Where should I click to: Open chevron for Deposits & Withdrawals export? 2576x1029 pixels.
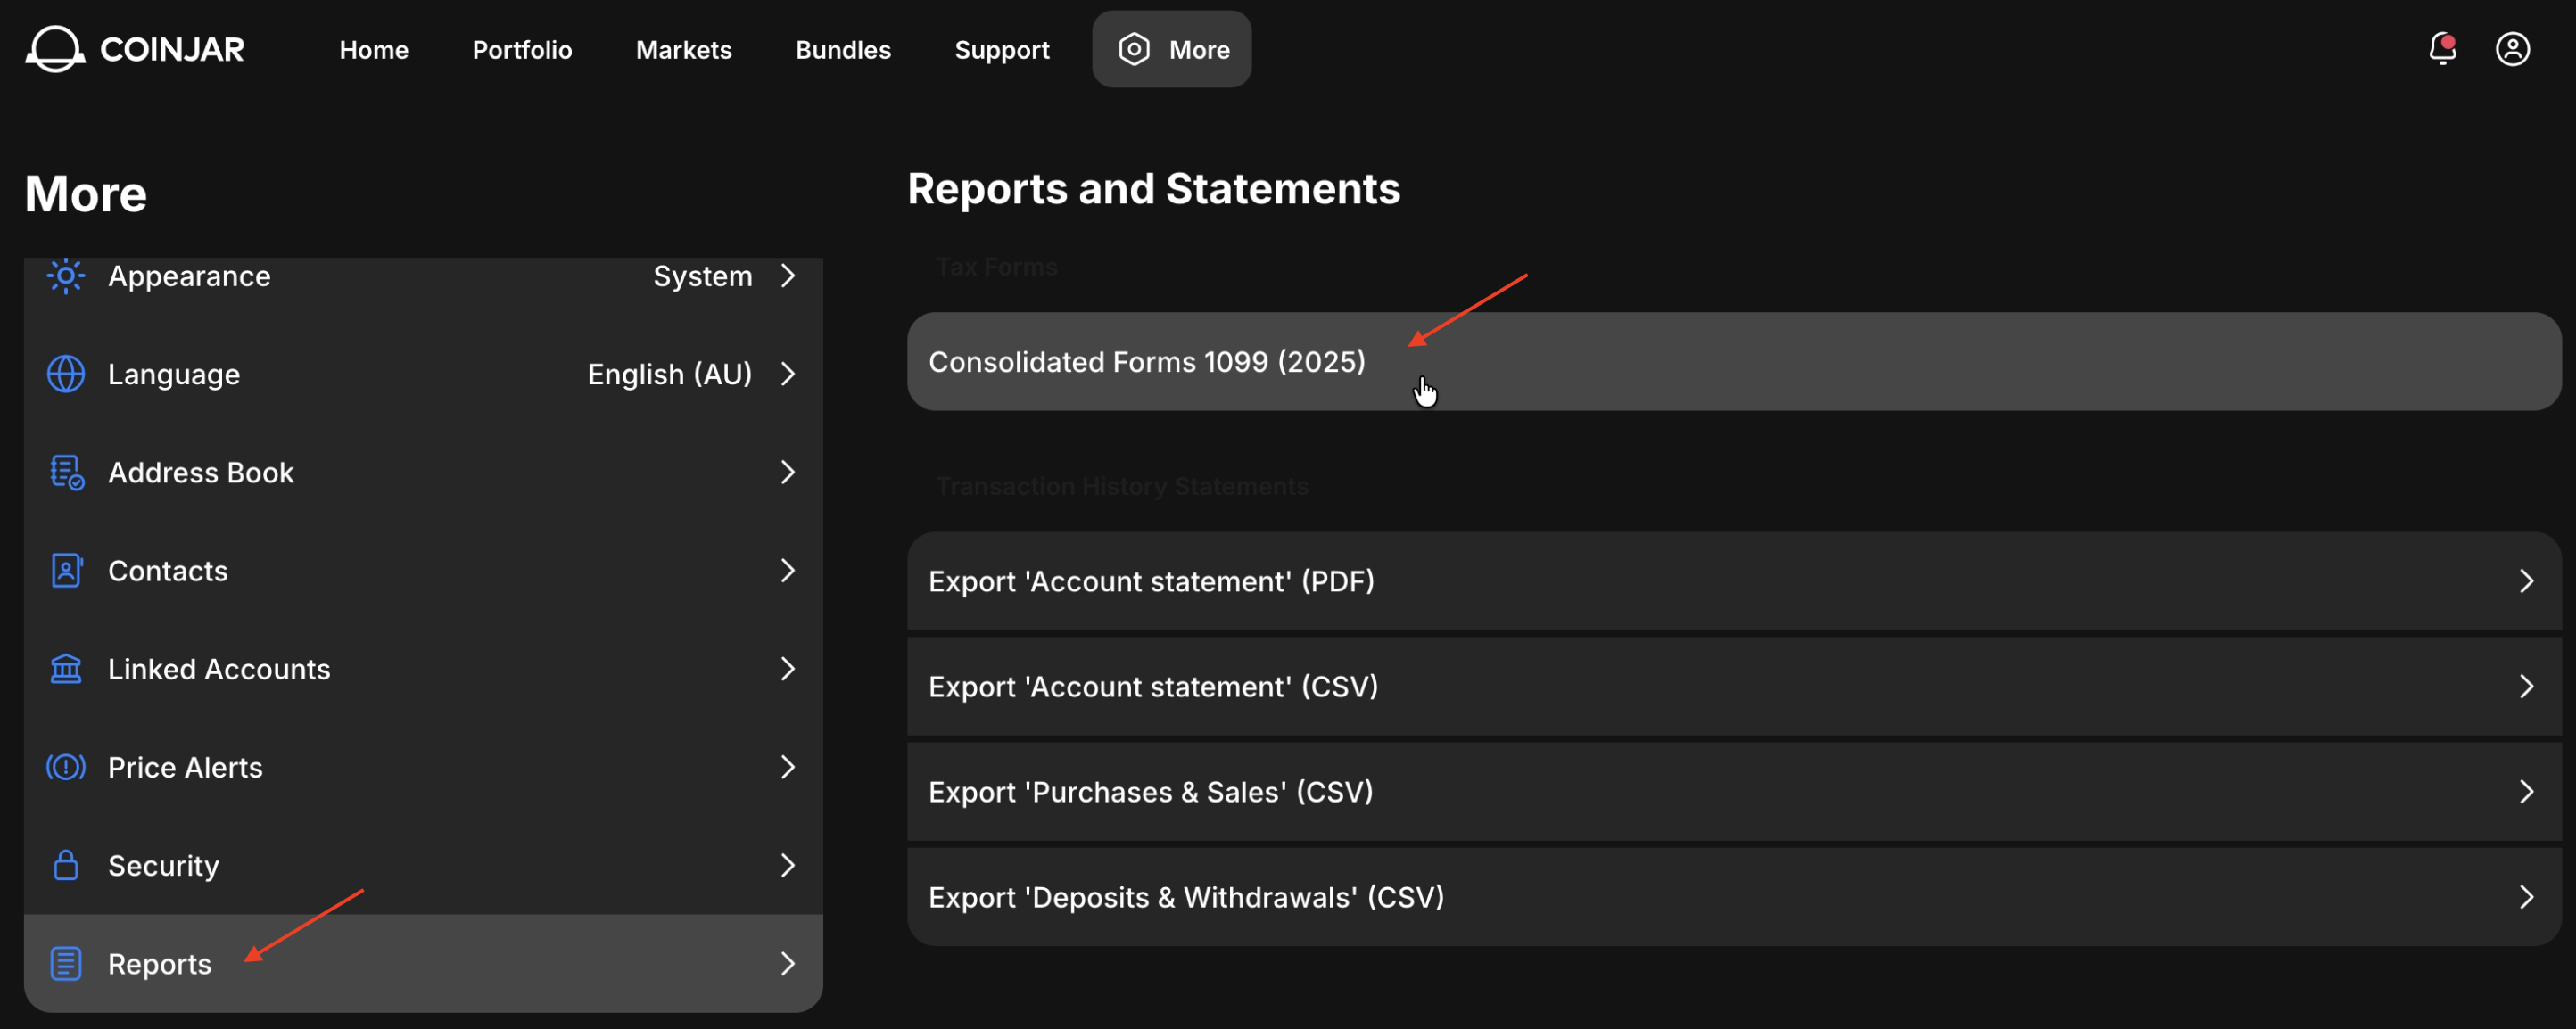pos(2526,897)
